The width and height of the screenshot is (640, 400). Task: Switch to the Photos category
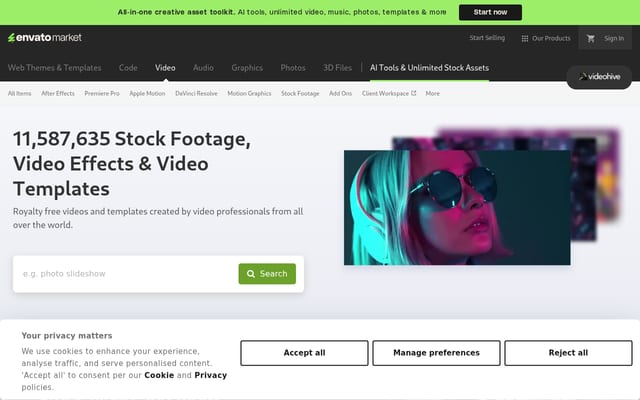pos(293,68)
